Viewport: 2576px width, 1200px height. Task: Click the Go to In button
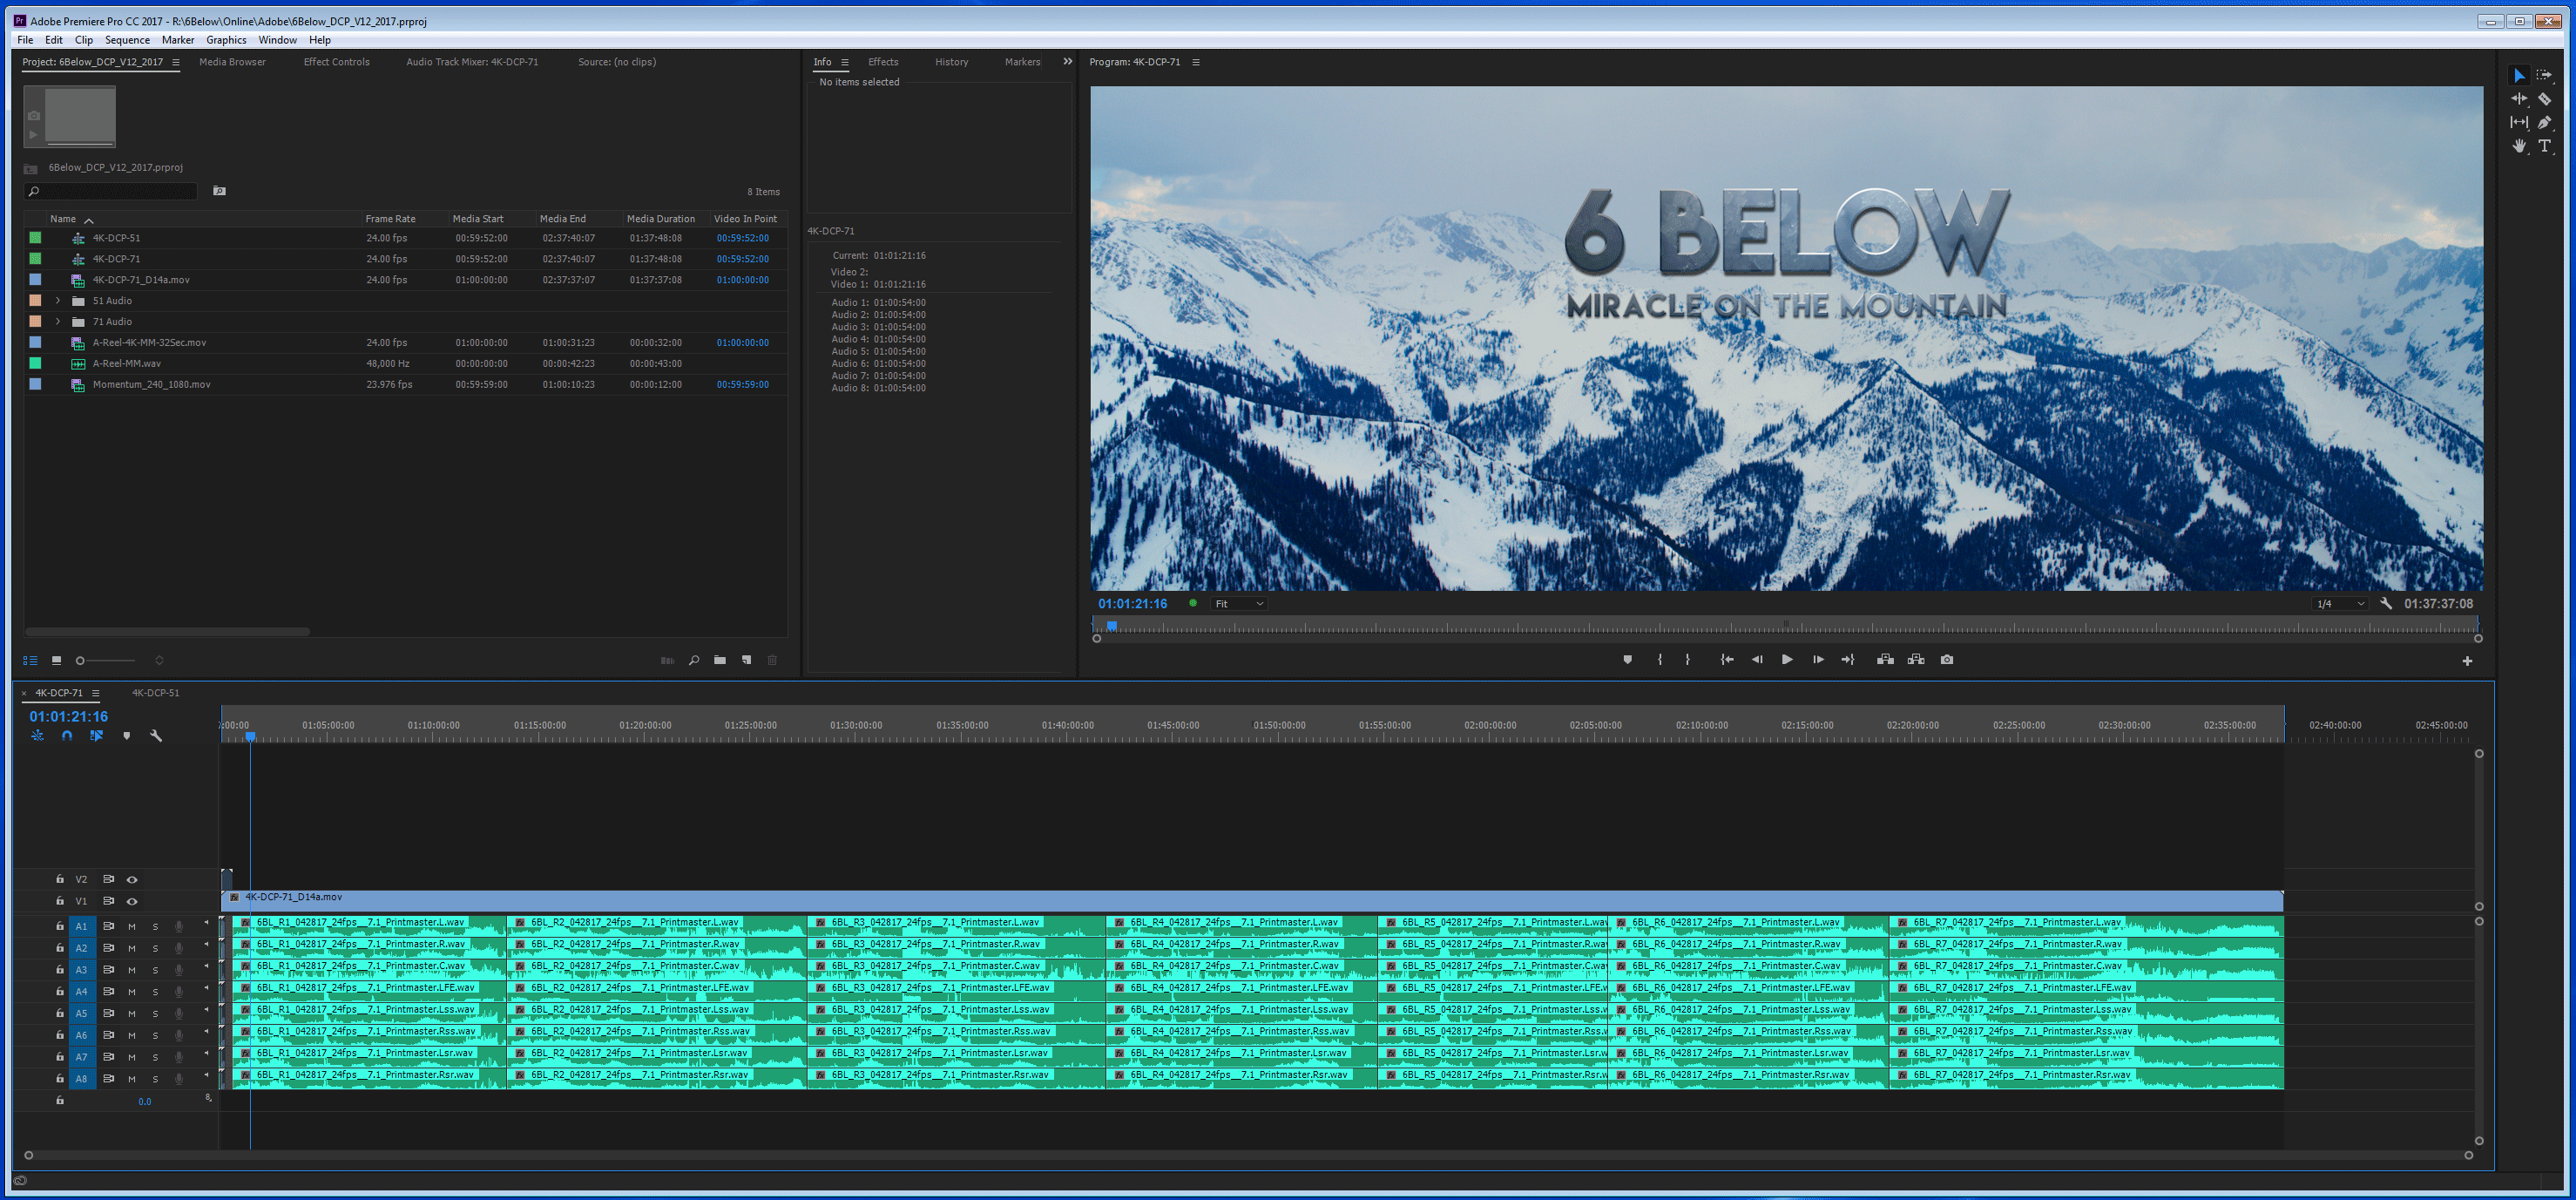(x=1726, y=660)
